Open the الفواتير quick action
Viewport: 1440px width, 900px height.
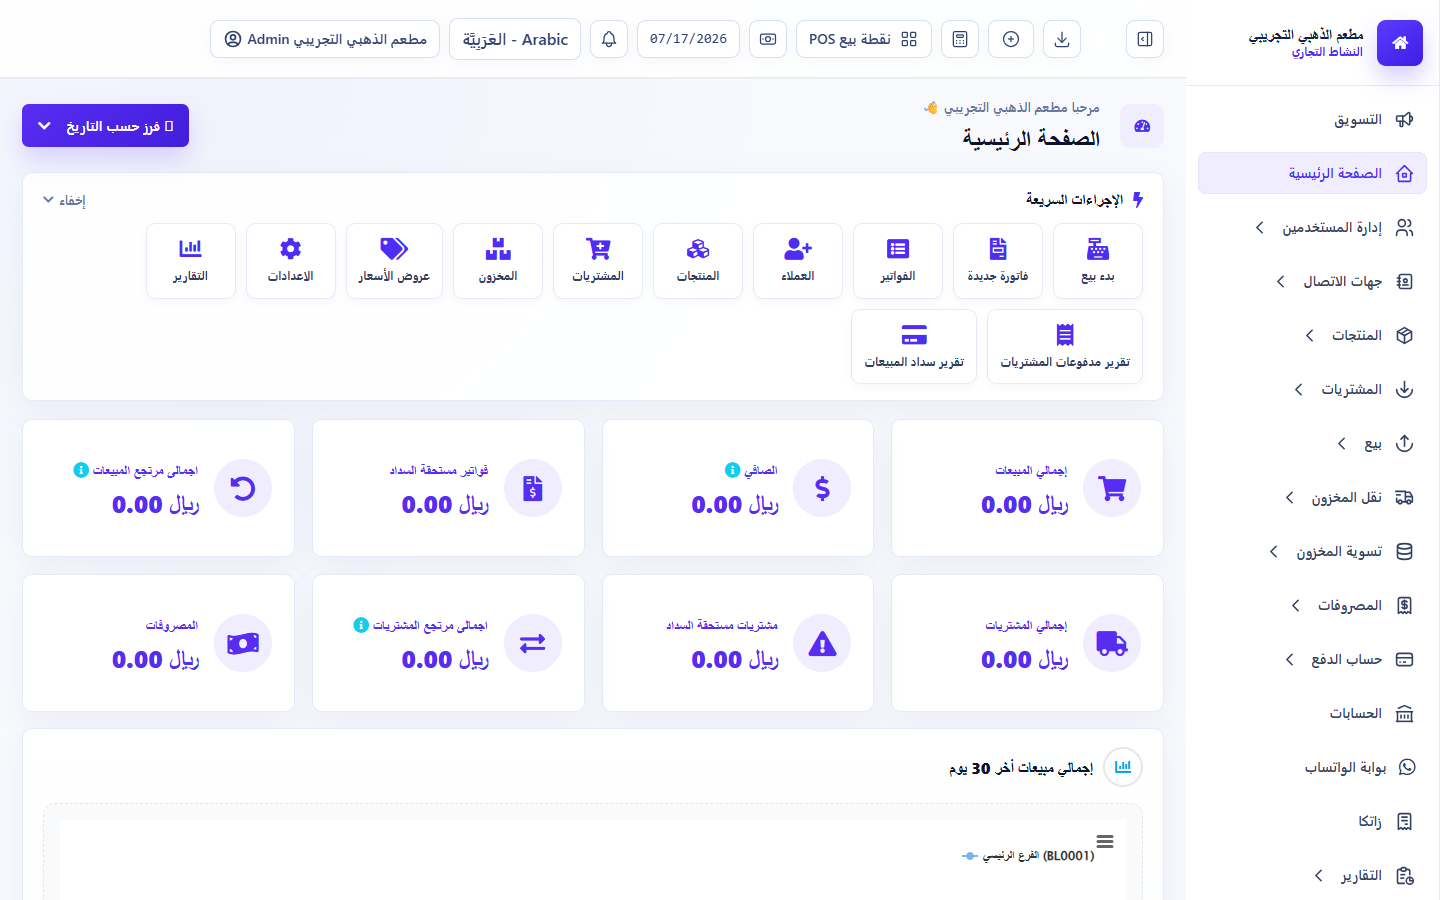tap(898, 260)
